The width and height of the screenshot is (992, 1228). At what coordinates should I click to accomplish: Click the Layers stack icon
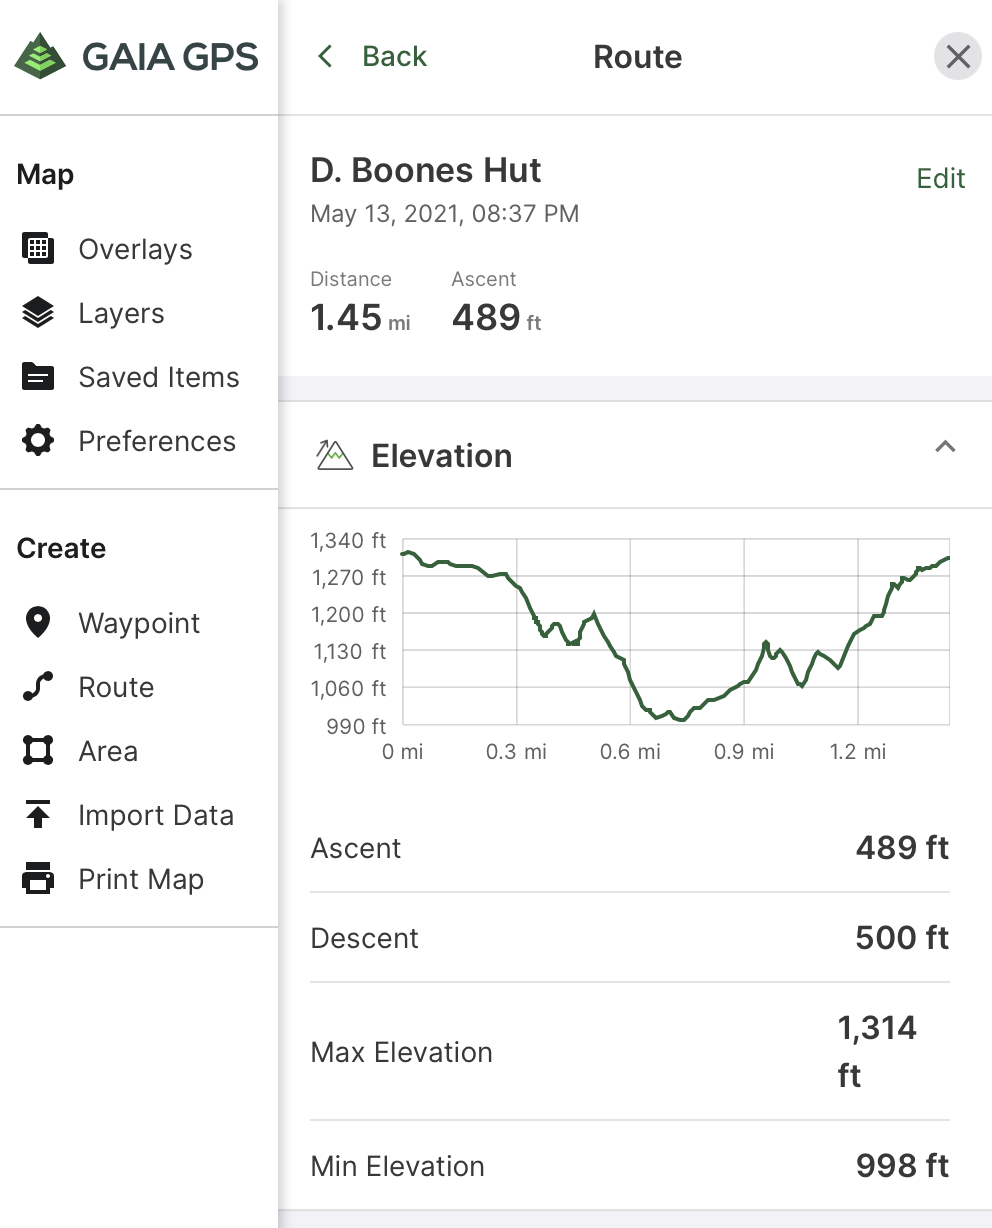click(x=38, y=313)
